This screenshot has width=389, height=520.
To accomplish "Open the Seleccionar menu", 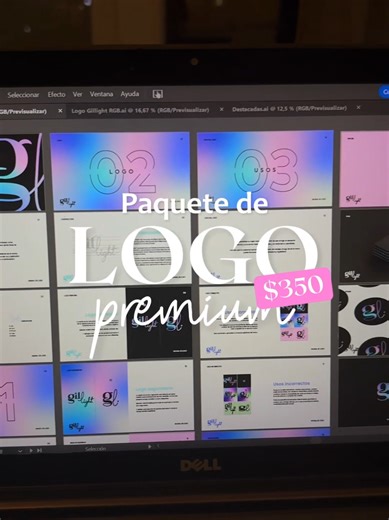I will [23, 95].
